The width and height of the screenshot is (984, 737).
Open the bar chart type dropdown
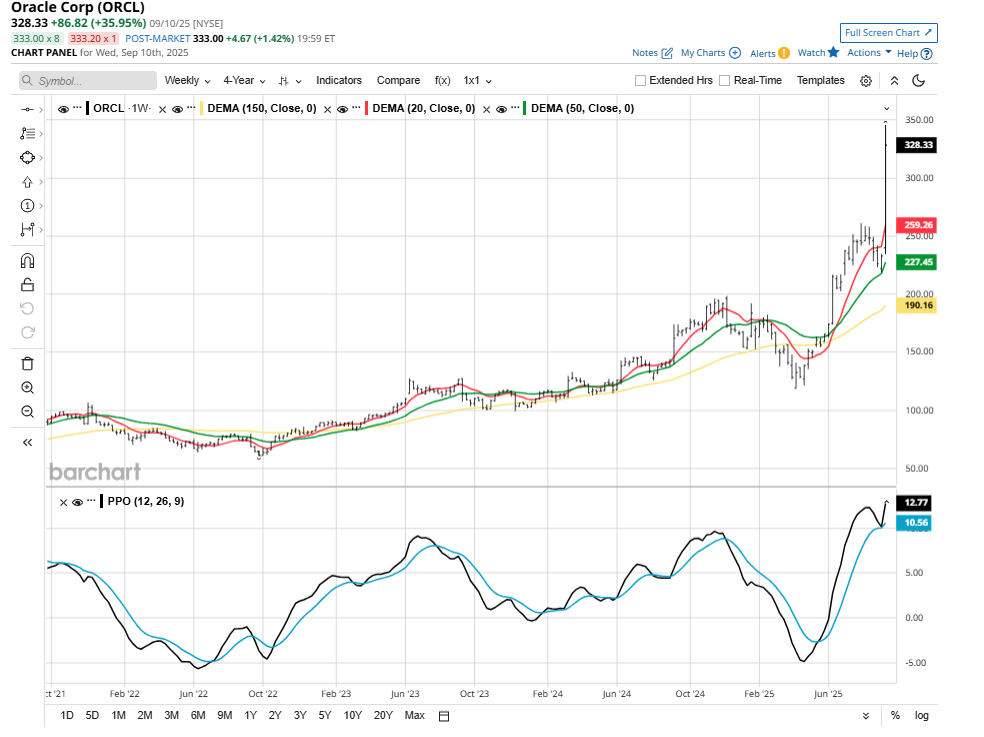pos(290,81)
